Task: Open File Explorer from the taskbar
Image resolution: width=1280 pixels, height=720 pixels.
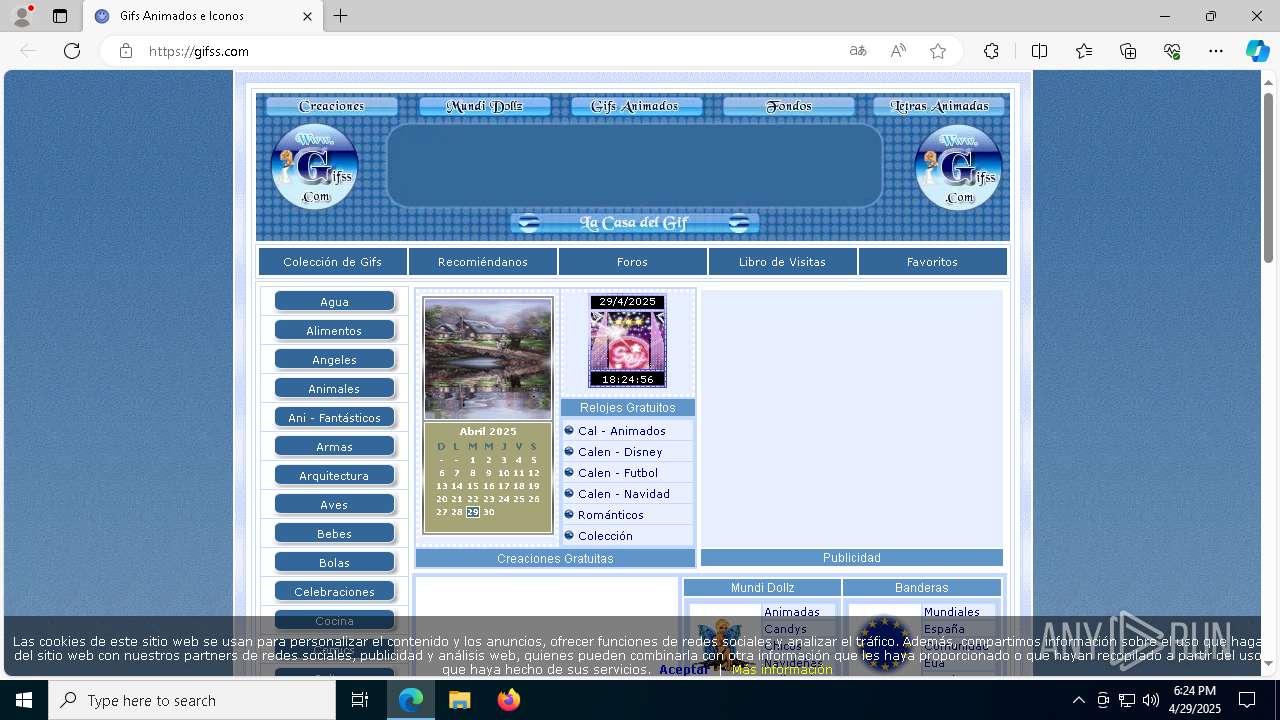Action: coord(459,700)
